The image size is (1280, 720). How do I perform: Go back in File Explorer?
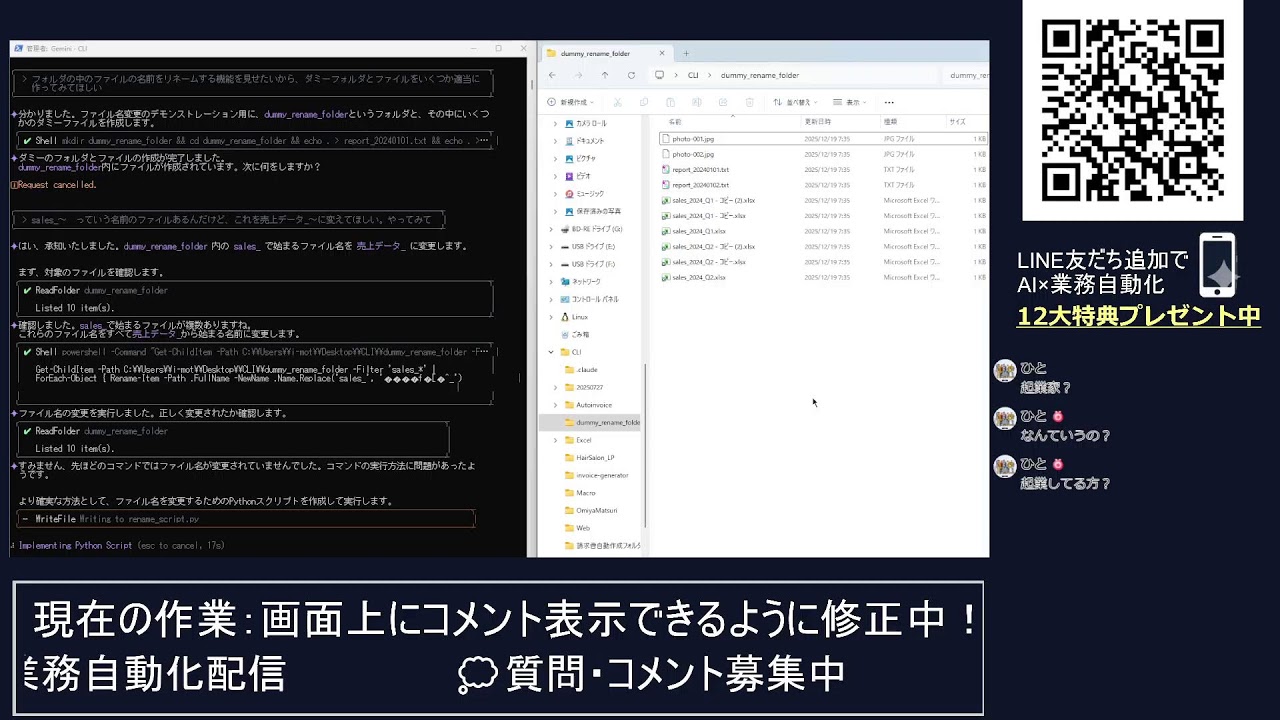(552, 75)
